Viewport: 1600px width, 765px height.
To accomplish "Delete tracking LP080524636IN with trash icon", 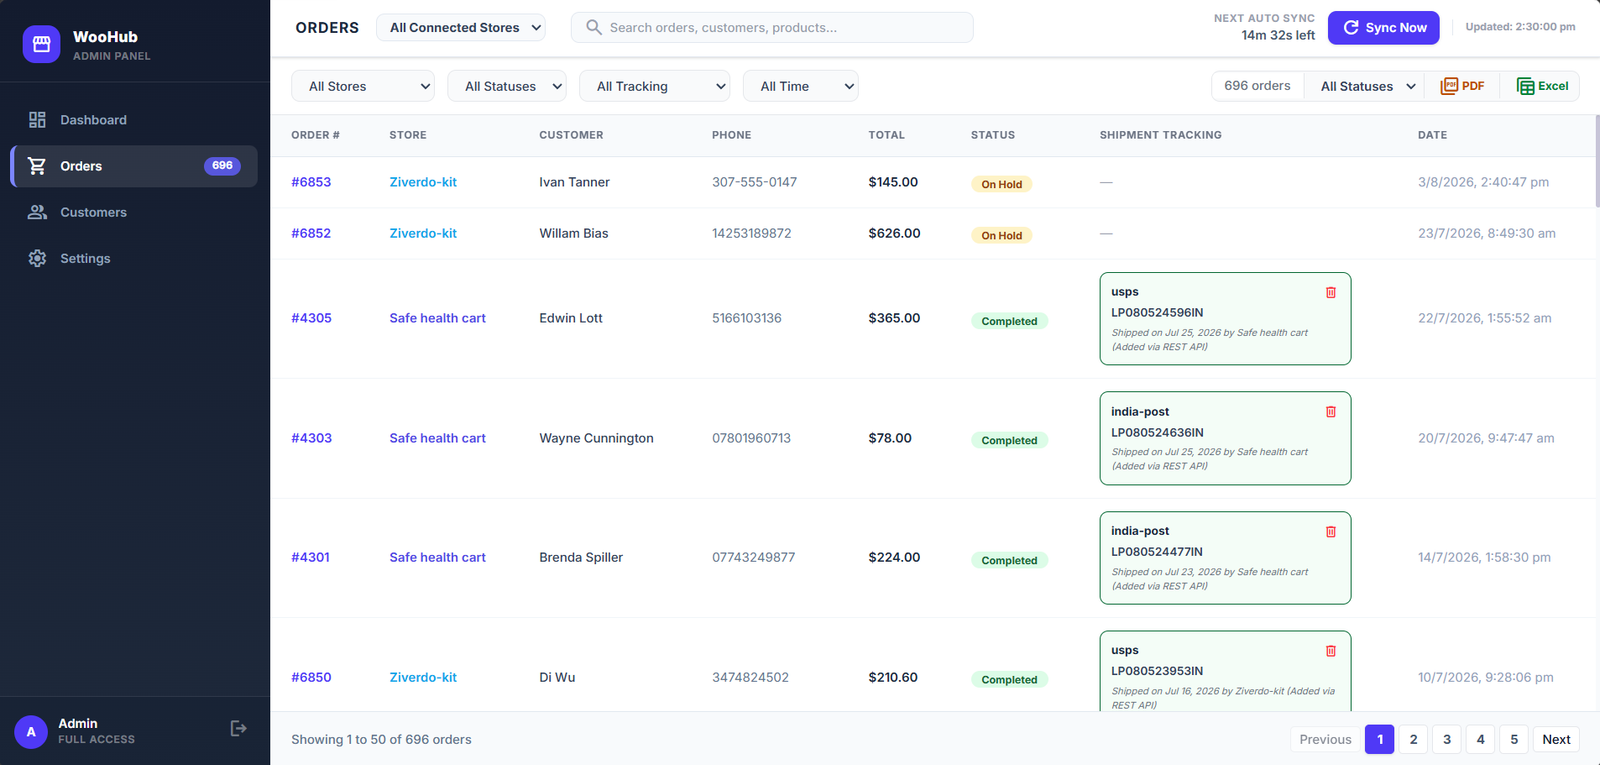I will click(1331, 411).
